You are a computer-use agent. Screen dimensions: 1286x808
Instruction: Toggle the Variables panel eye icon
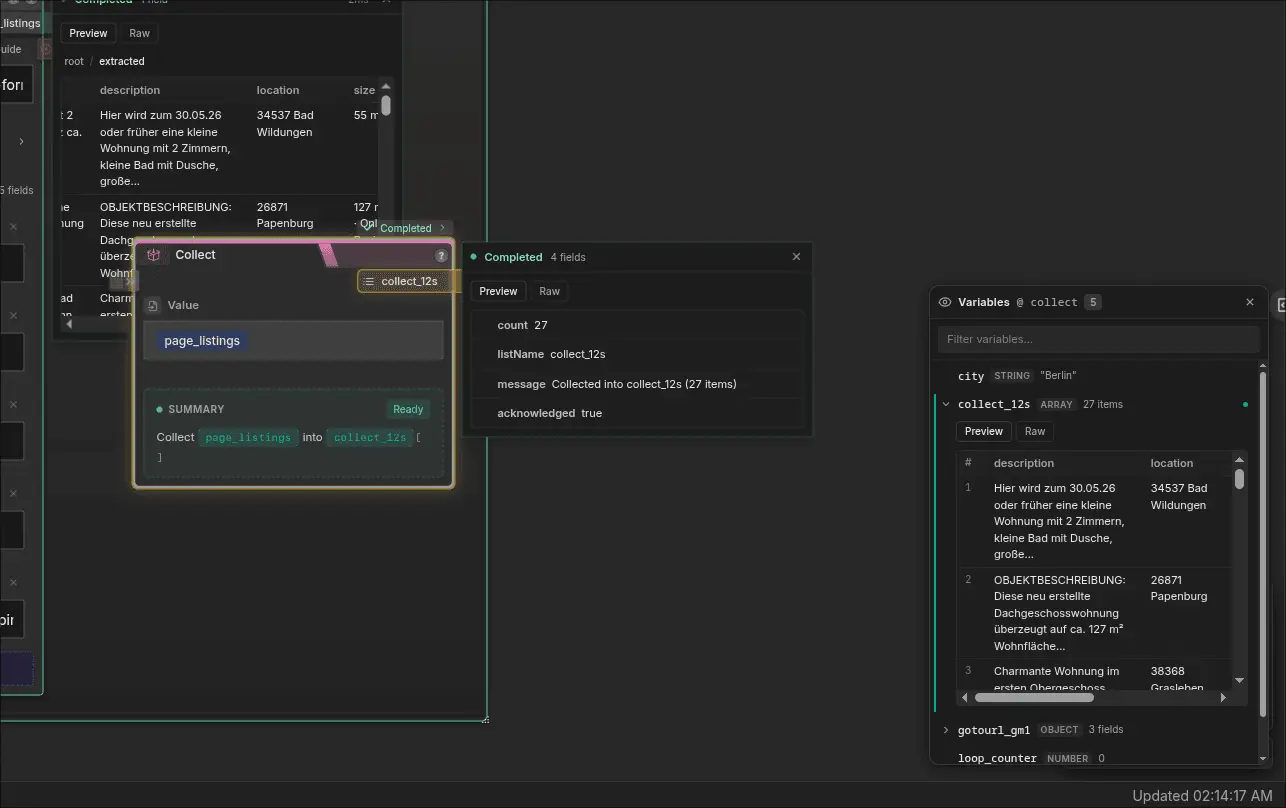[945, 302]
